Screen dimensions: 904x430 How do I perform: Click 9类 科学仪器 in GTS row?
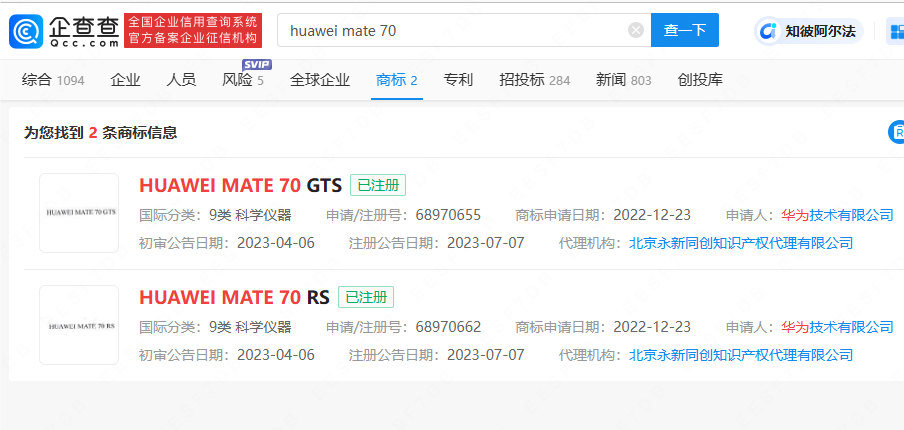click(250, 216)
